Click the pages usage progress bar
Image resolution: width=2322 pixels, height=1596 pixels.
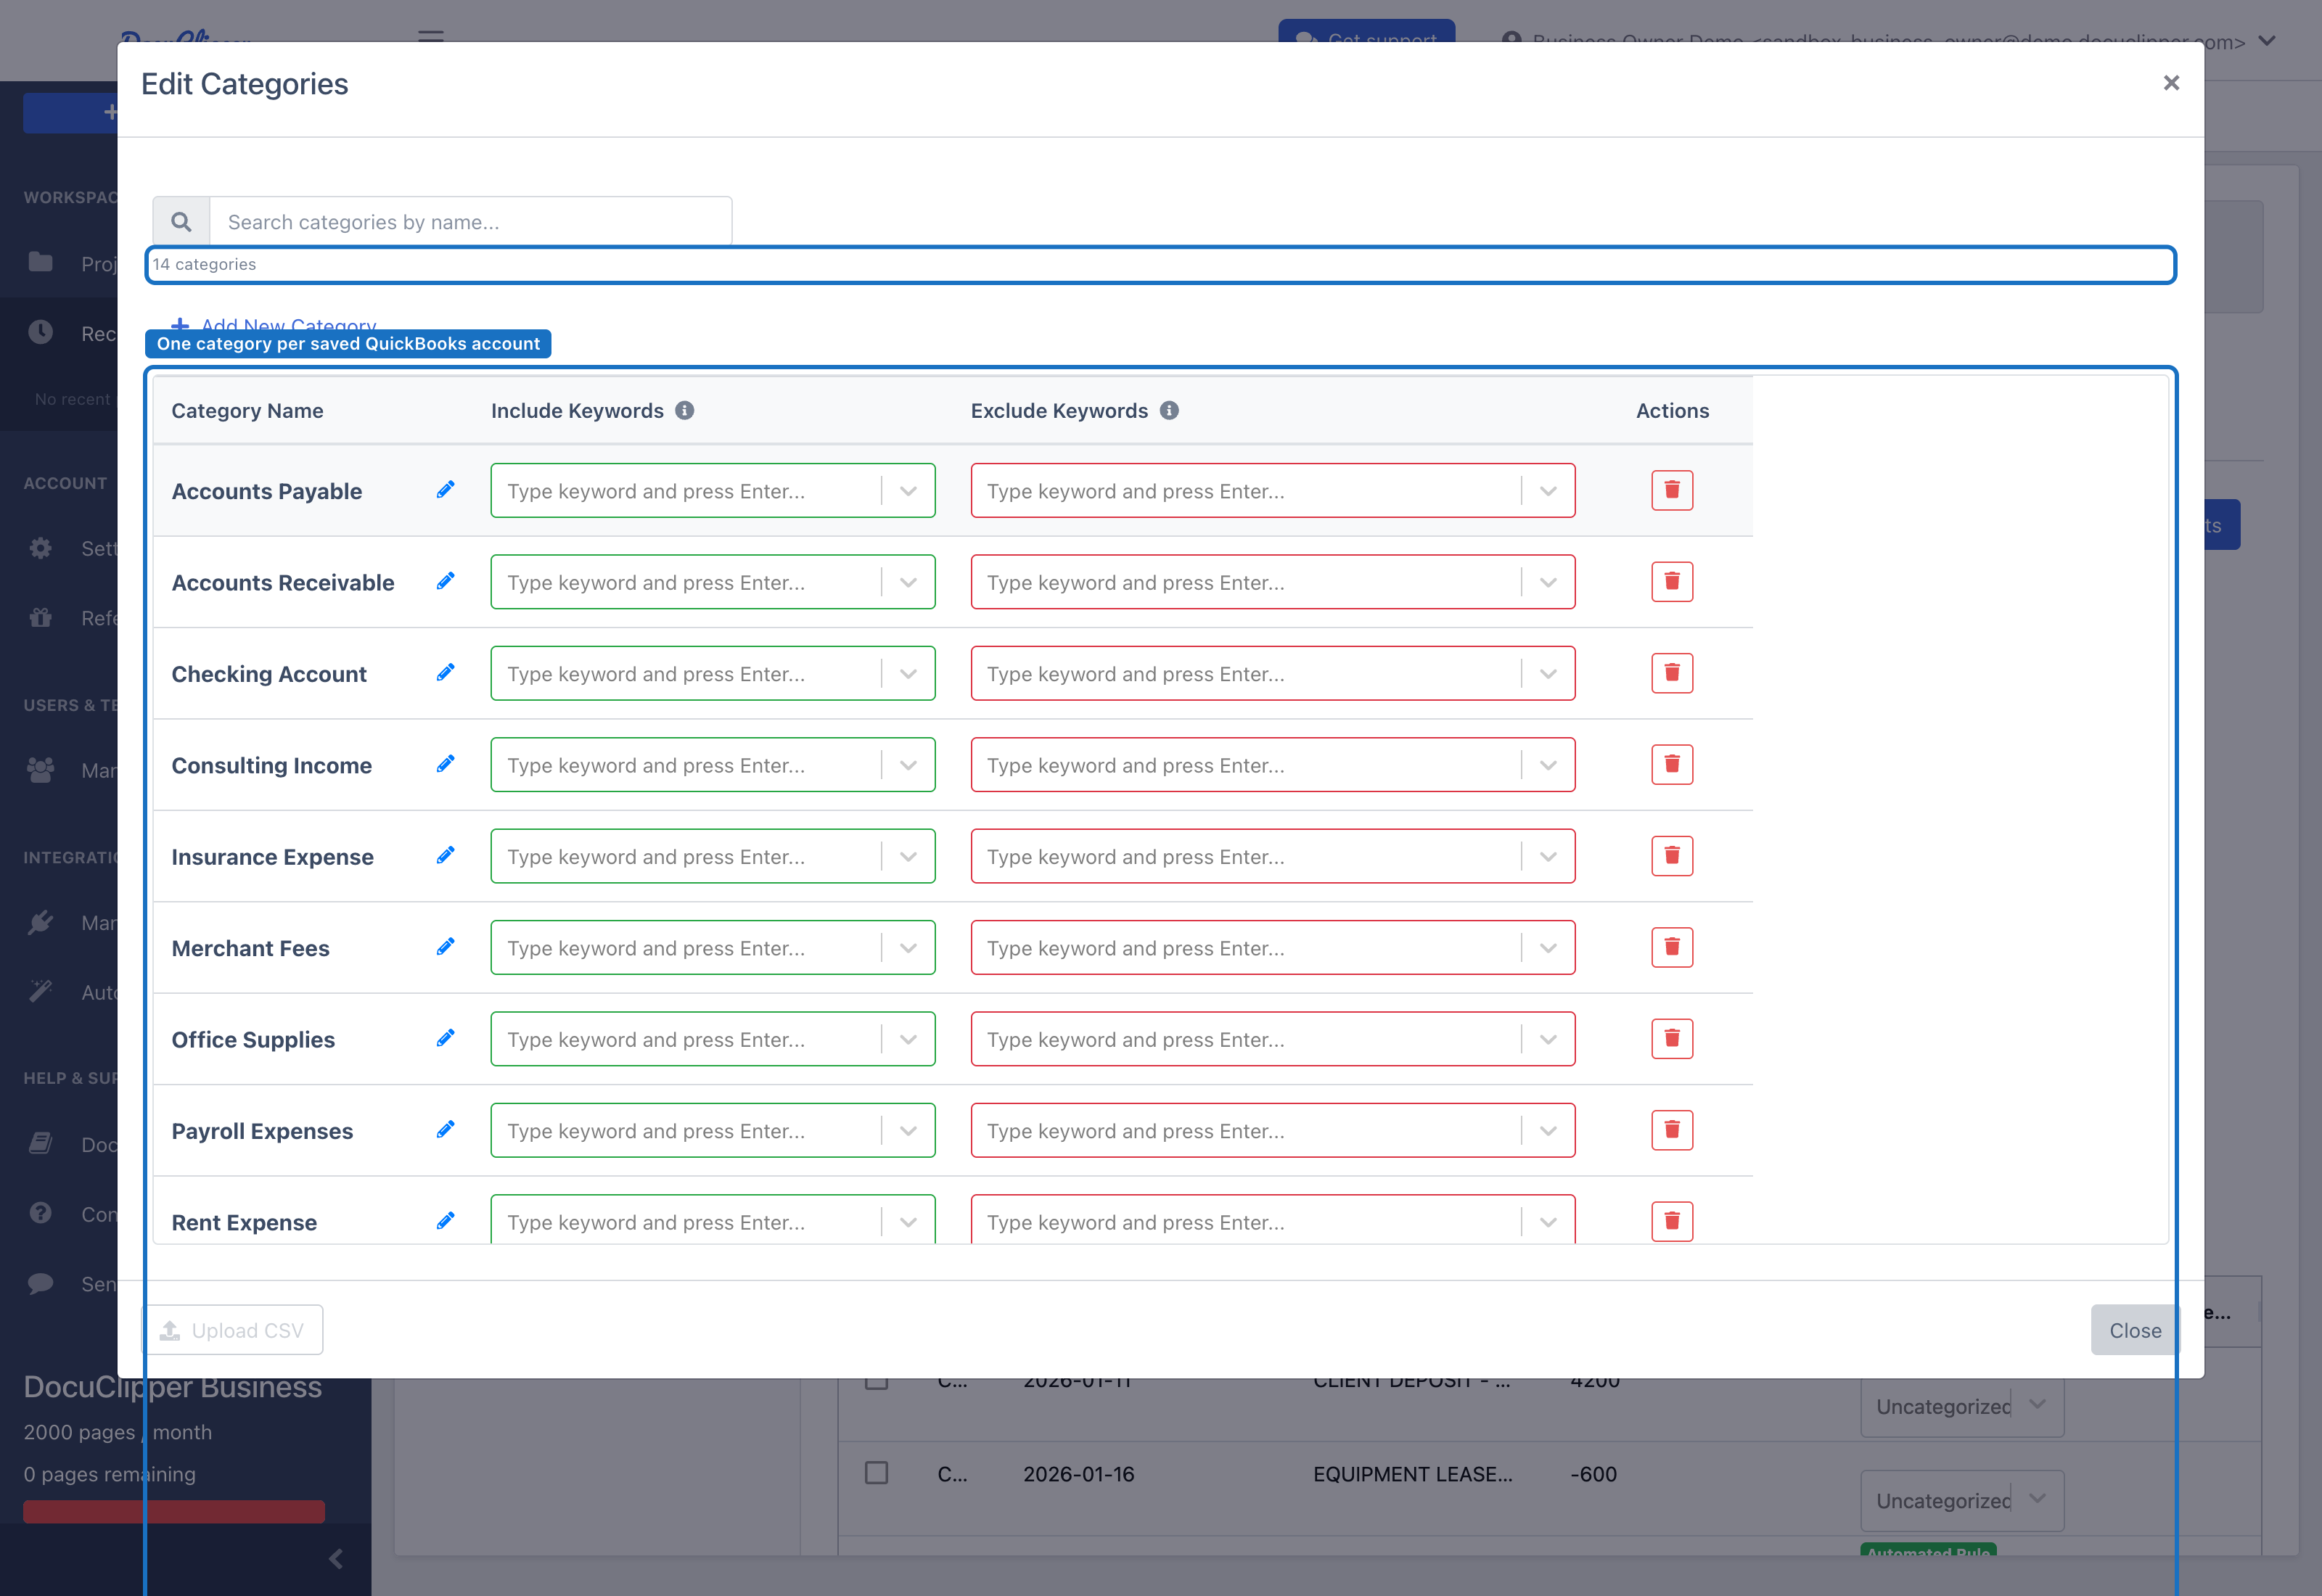pyautogui.click(x=174, y=1511)
